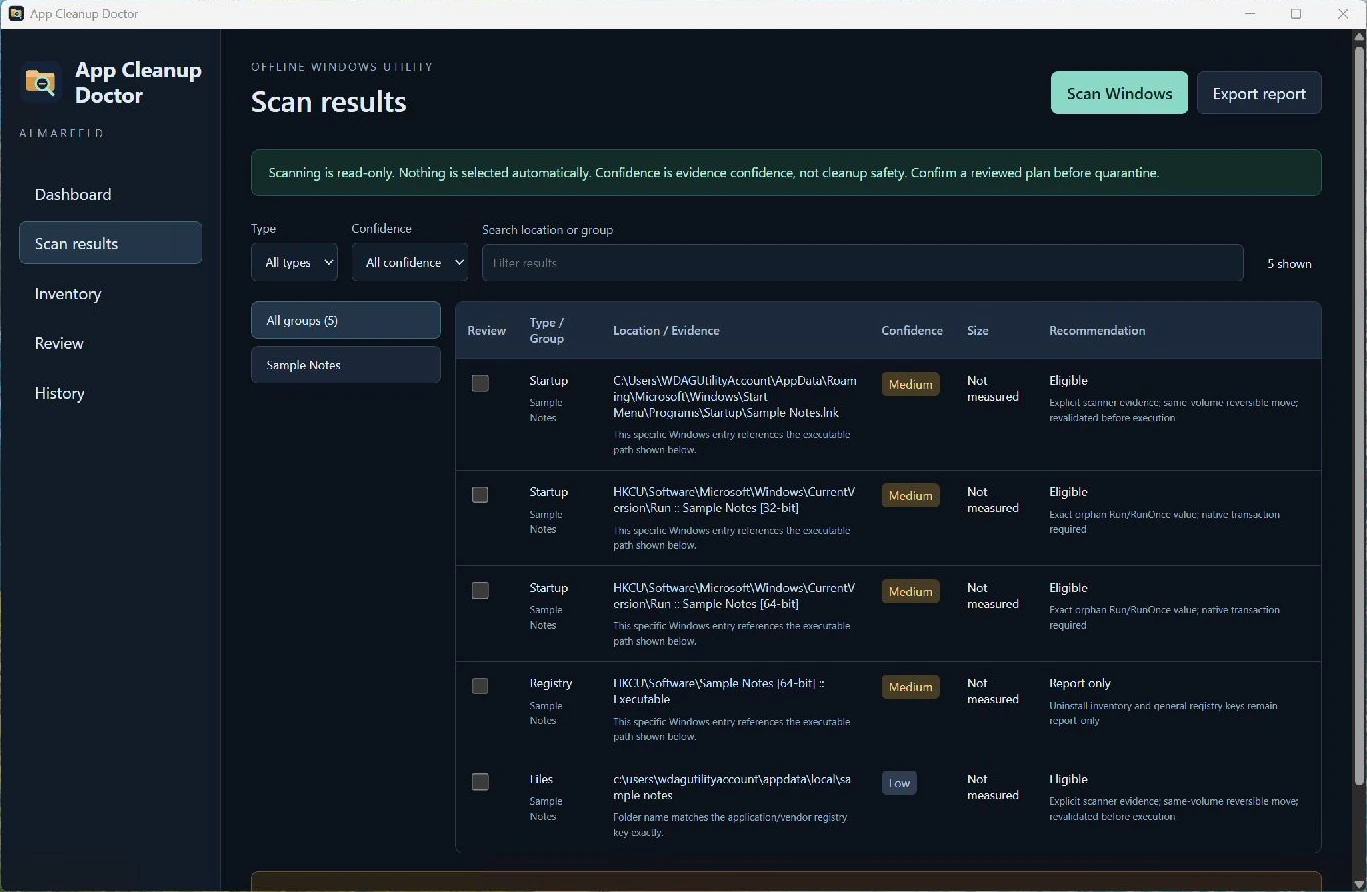Click the Confidence column header in the table
This screenshot has width=1367, height=892.
point(912,330)
